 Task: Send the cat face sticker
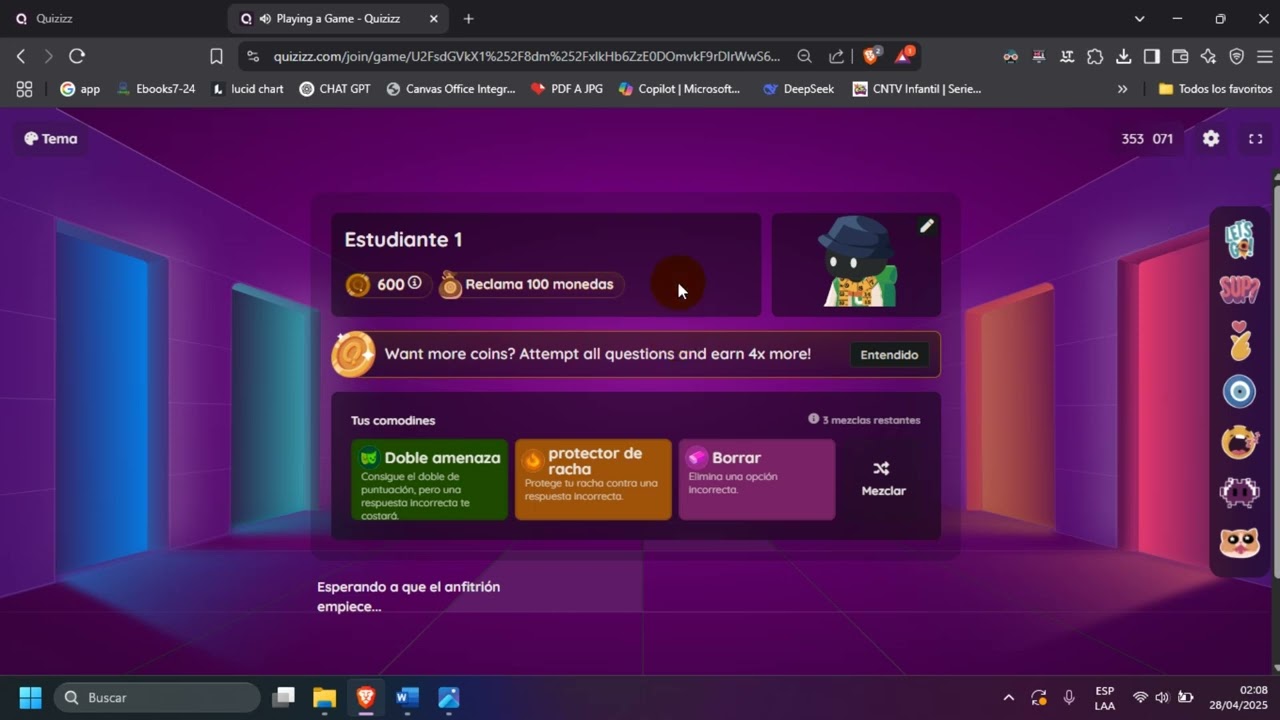point(1240,543)
